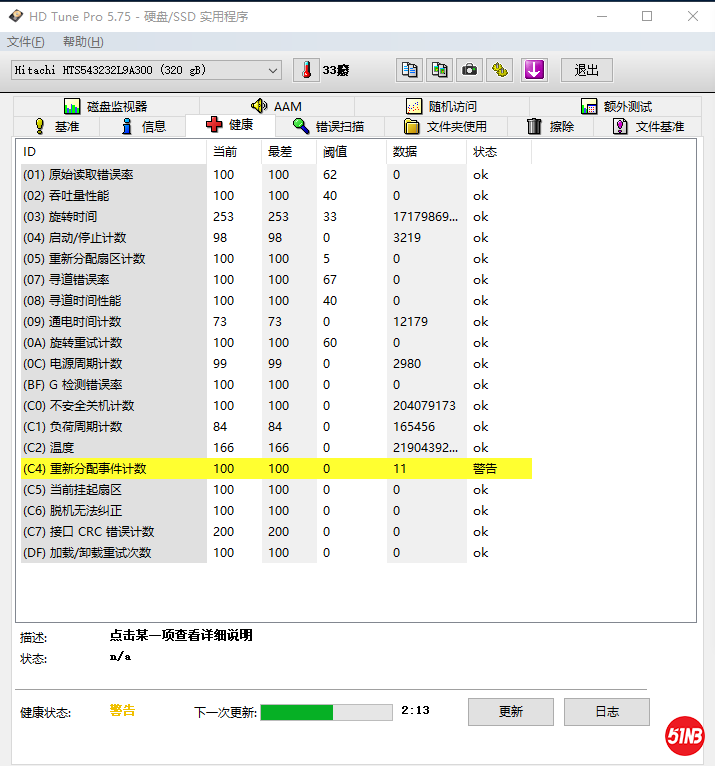The width and height of the screenshot is (715, 766).
Task: Click the 日志 log button
Action: [x=606, y=712]
